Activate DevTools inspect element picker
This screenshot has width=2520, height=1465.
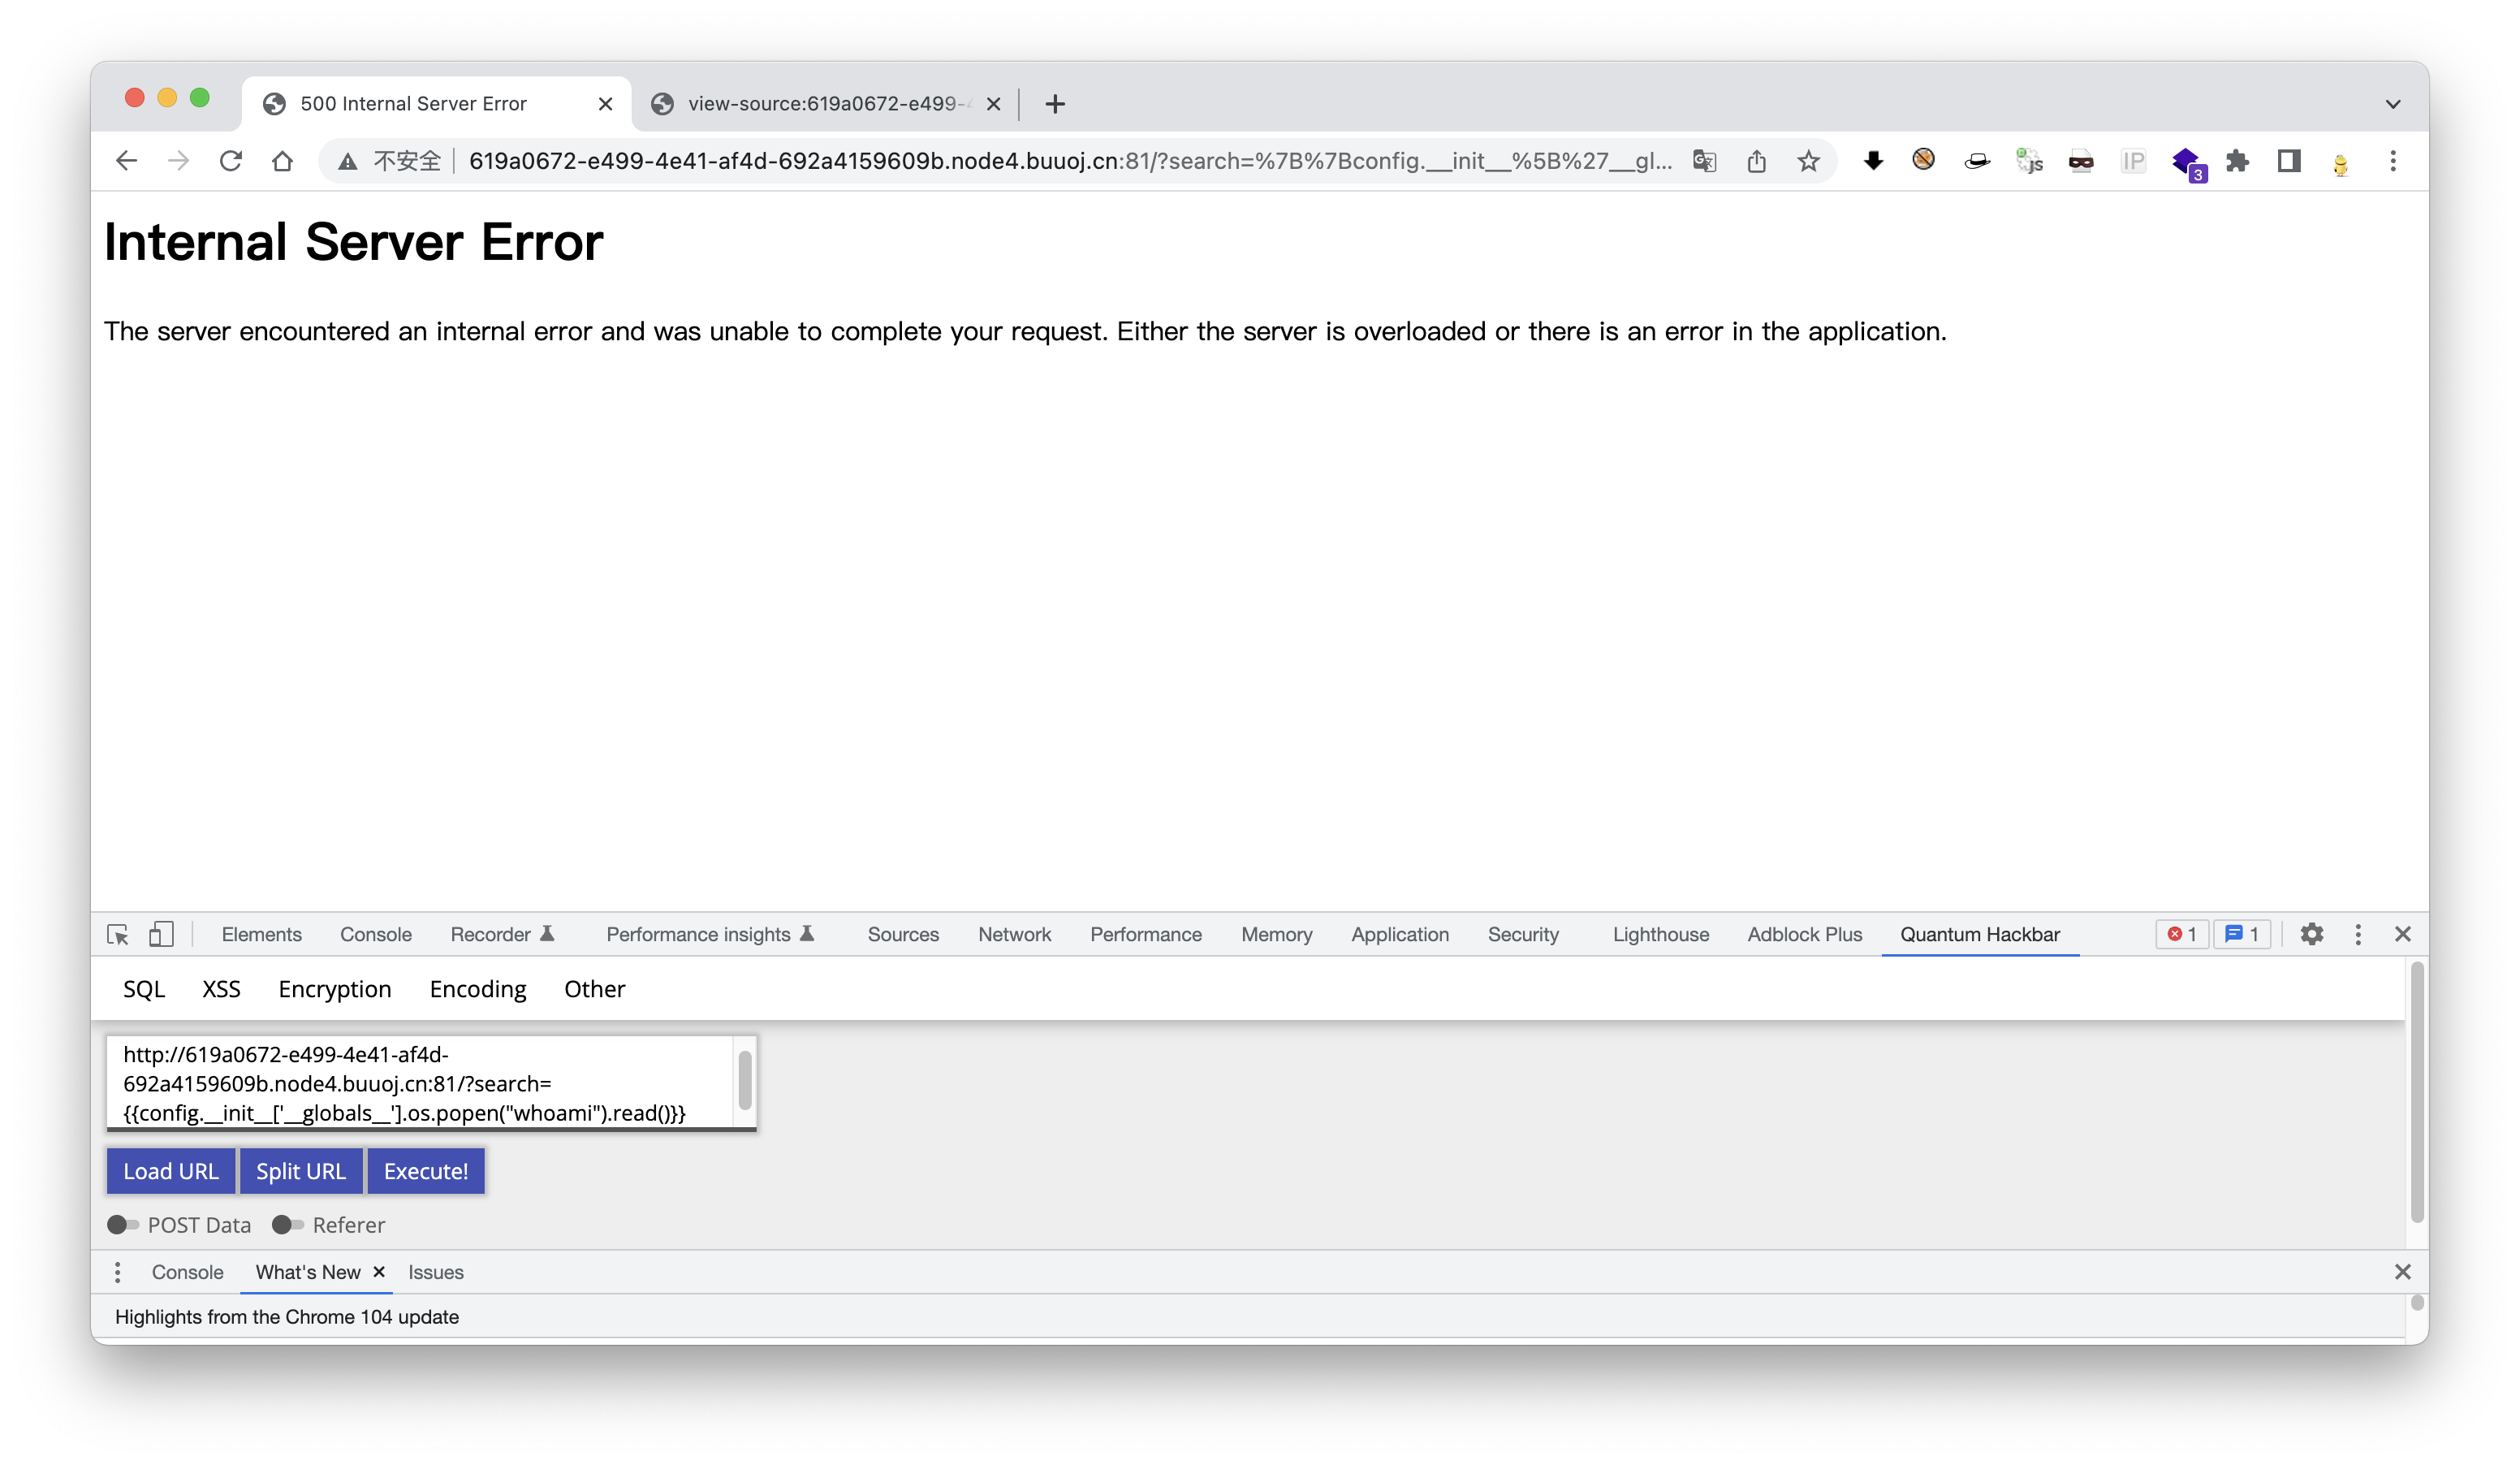click(118, 934)
